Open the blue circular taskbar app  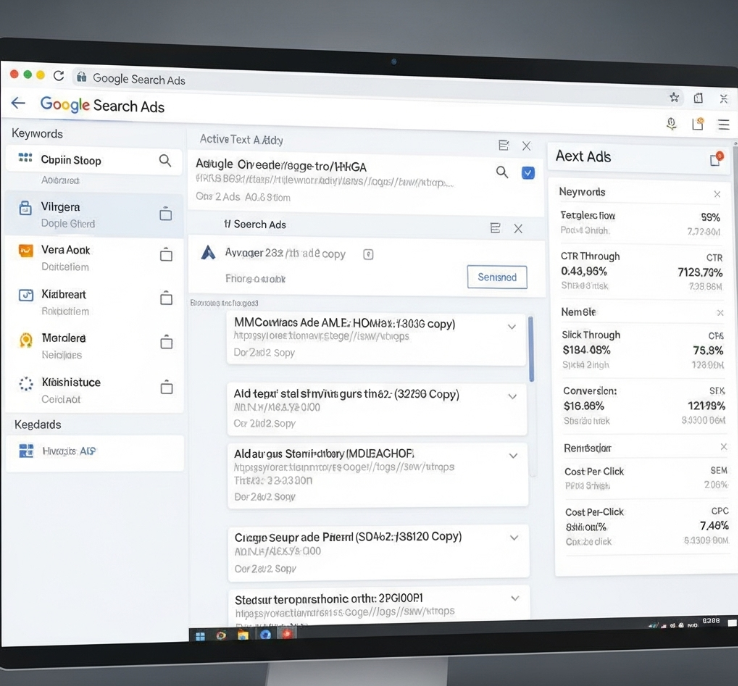(265, 635)
